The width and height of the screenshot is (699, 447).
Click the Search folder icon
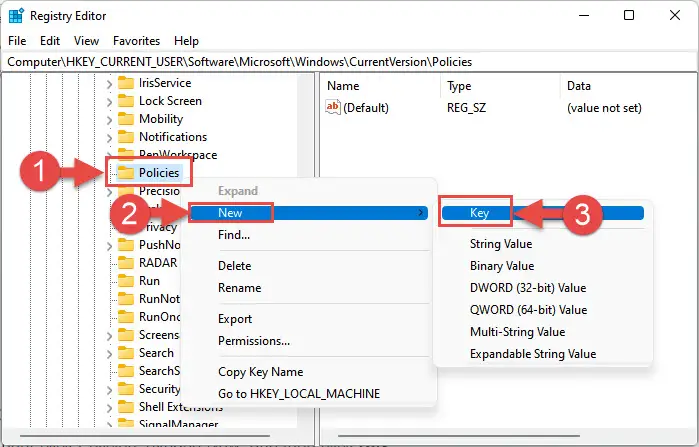click(x=126, y=353)
